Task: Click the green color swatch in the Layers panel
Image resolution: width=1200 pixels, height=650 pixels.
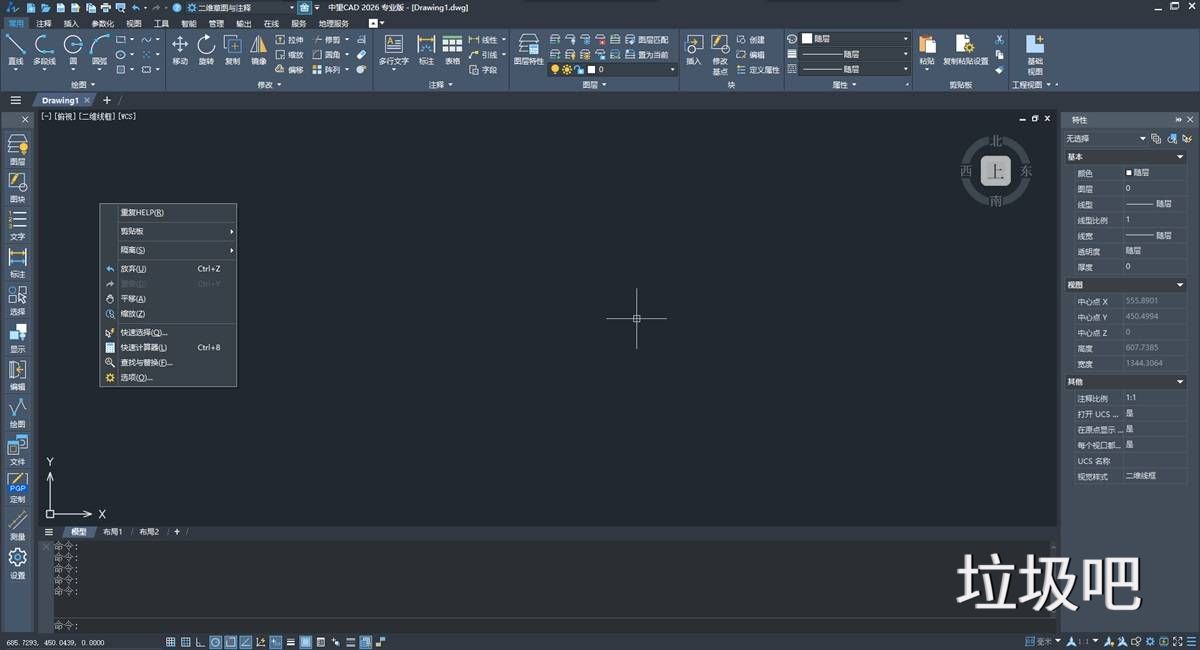Action: tap(585, 69)
